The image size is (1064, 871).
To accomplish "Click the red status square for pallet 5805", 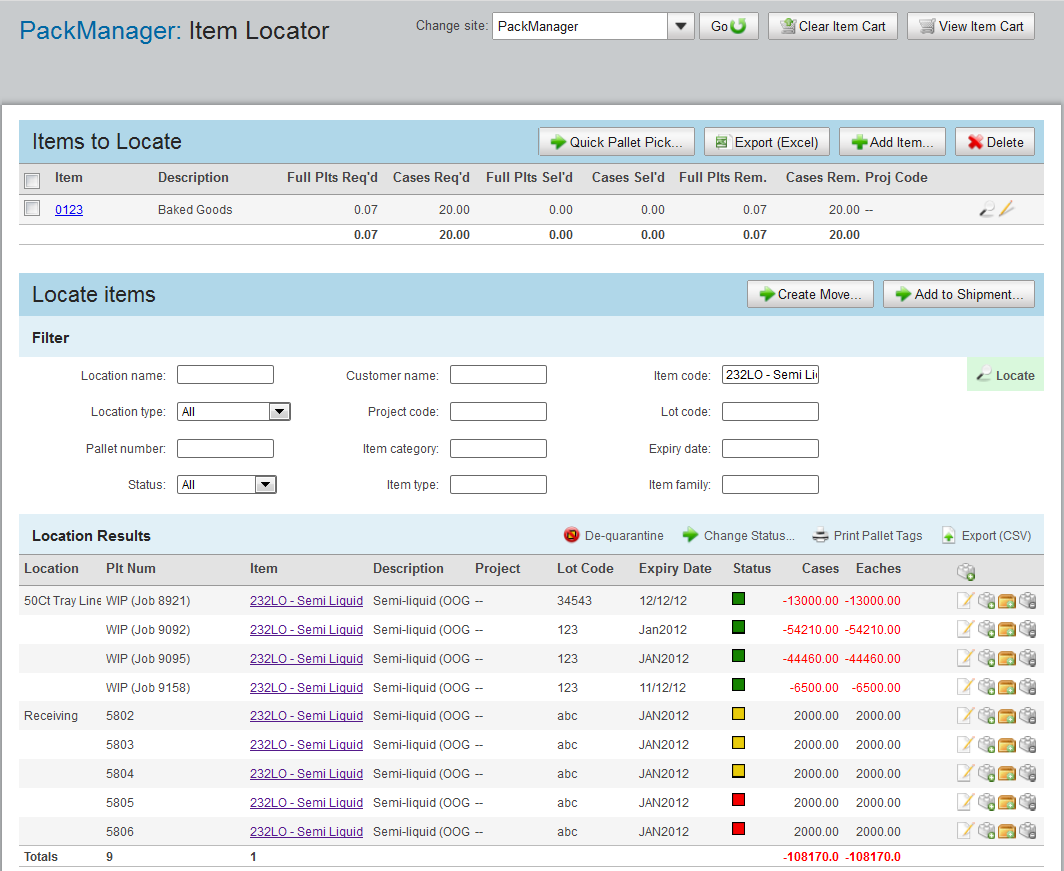I will click(739, 802).
